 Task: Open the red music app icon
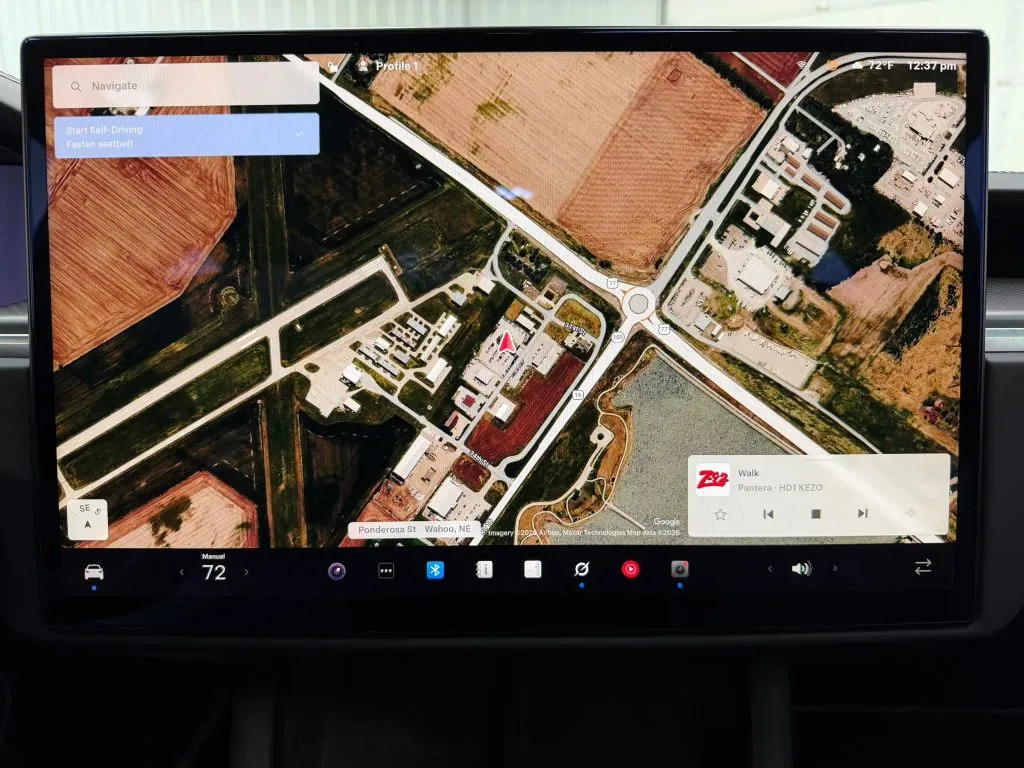coord(630,569)
